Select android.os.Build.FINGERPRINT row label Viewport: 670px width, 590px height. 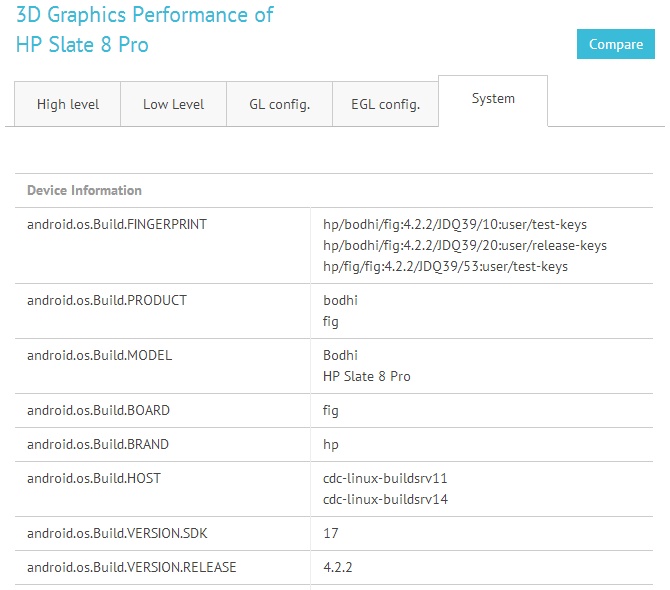pyautogui.click(x=117, y=224)
